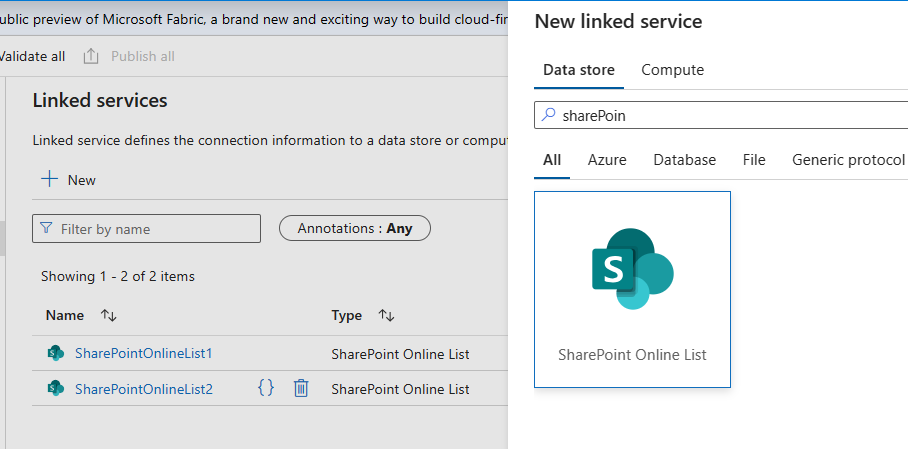Viewport: 908px width, 449px height.
Task: Click the Linked services heading
Action: coord(100,100)
